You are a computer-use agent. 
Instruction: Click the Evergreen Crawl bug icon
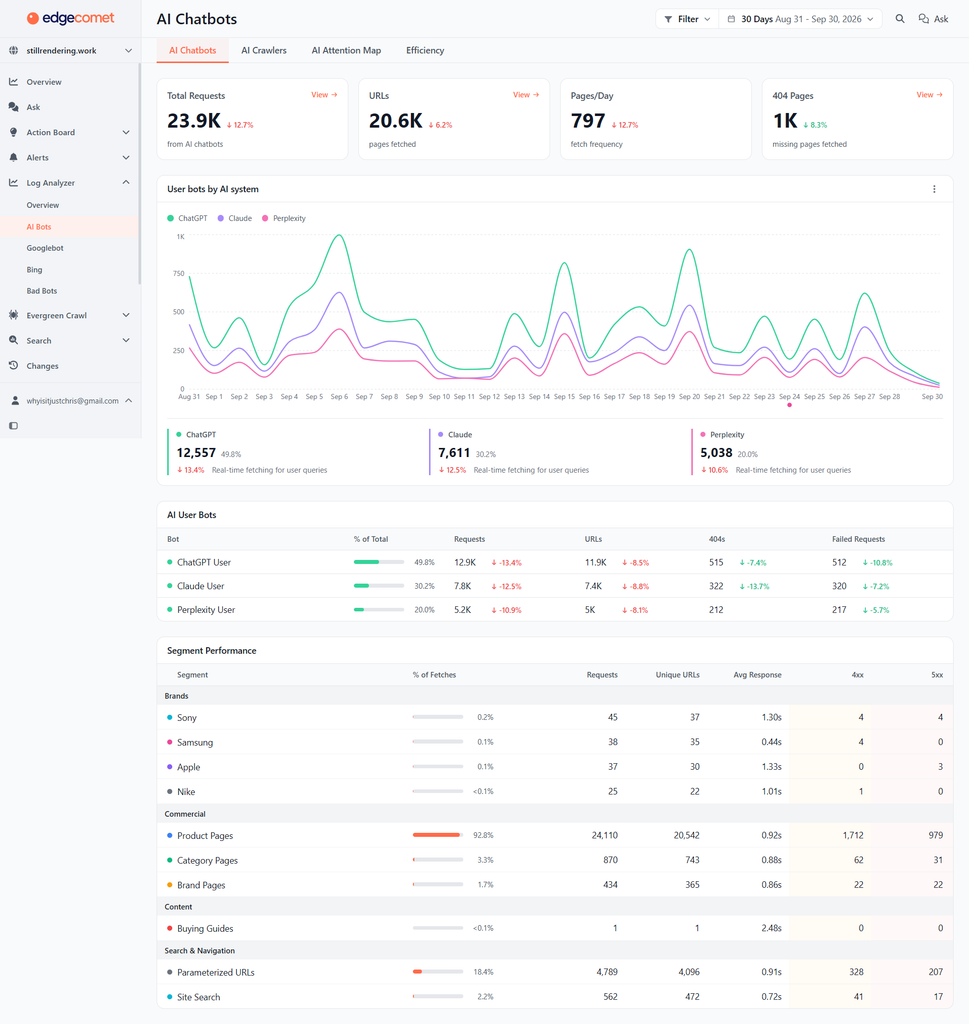click(x=14, y=315)
